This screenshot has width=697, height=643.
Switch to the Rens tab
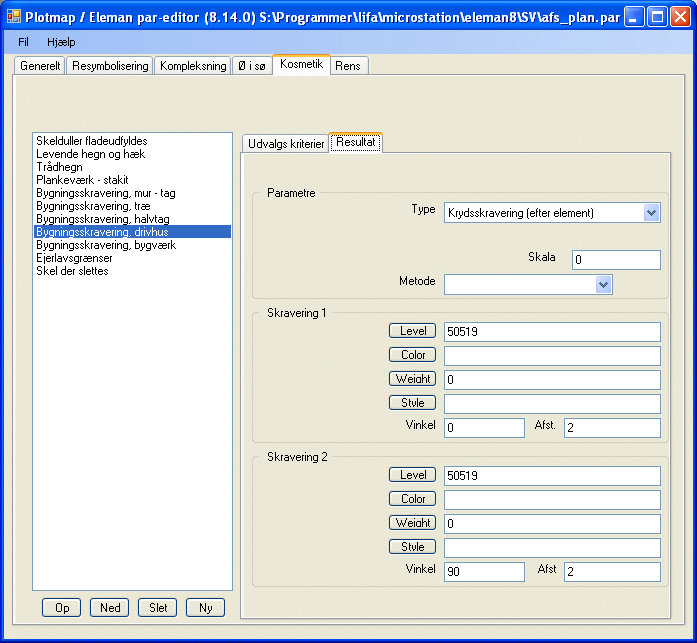point(348,66)
